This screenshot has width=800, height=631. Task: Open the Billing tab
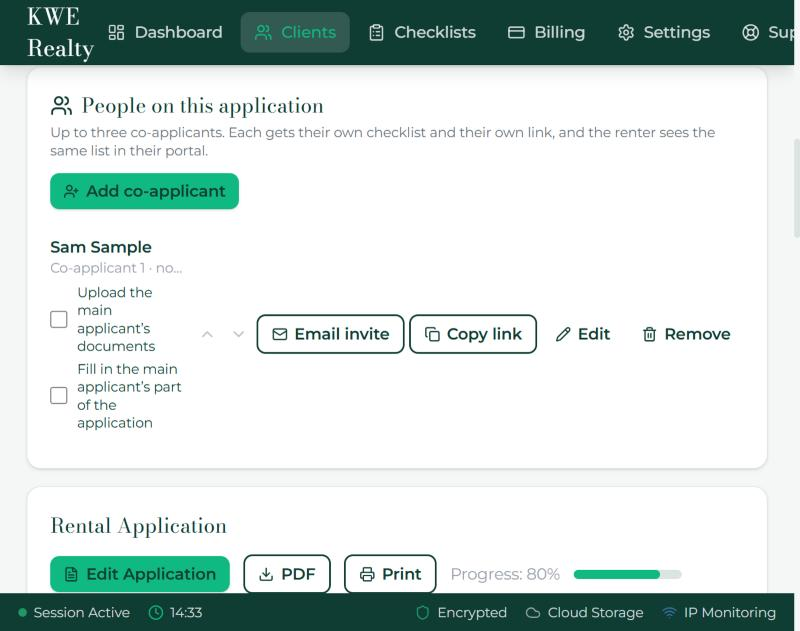(546, 32)
